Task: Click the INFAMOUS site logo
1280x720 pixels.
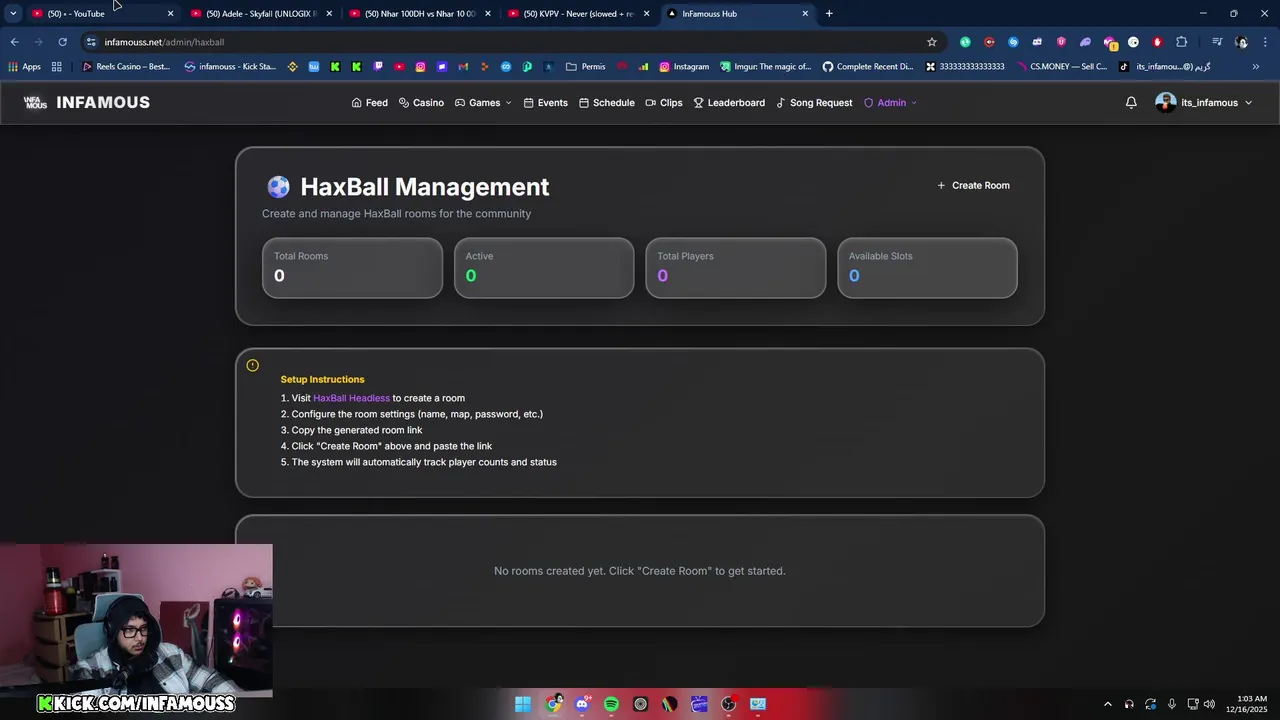Action: tap(87, 103)
